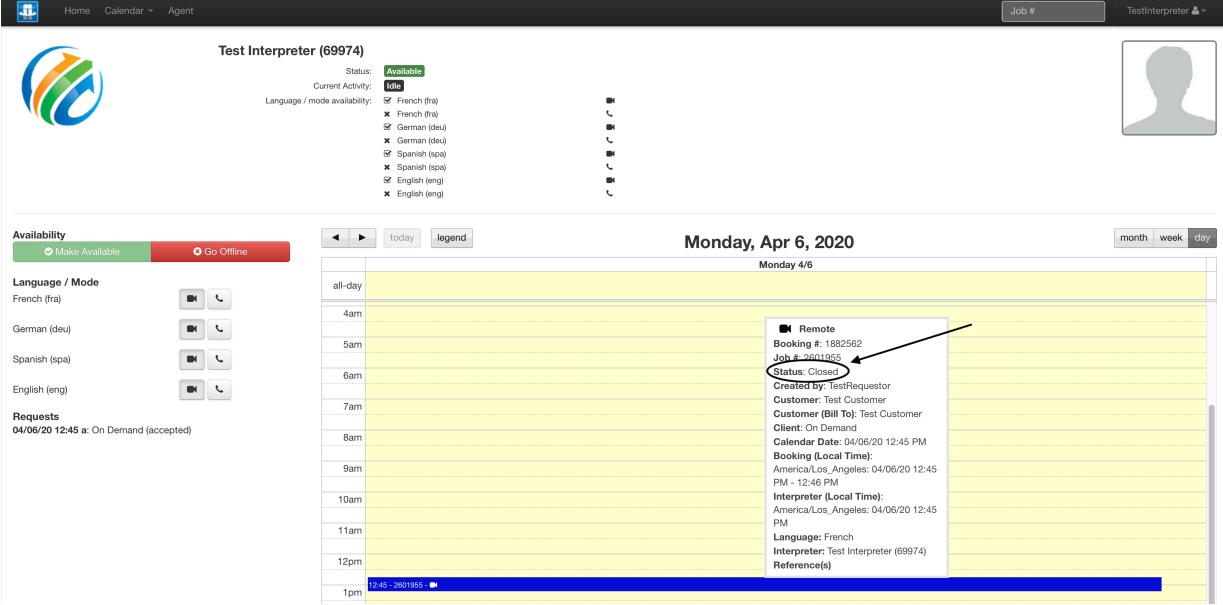The width and height of the screenshot is (1223, 605).
Task: Click the previous-day arrow on the calendar
Action: (x=335, y=237)
